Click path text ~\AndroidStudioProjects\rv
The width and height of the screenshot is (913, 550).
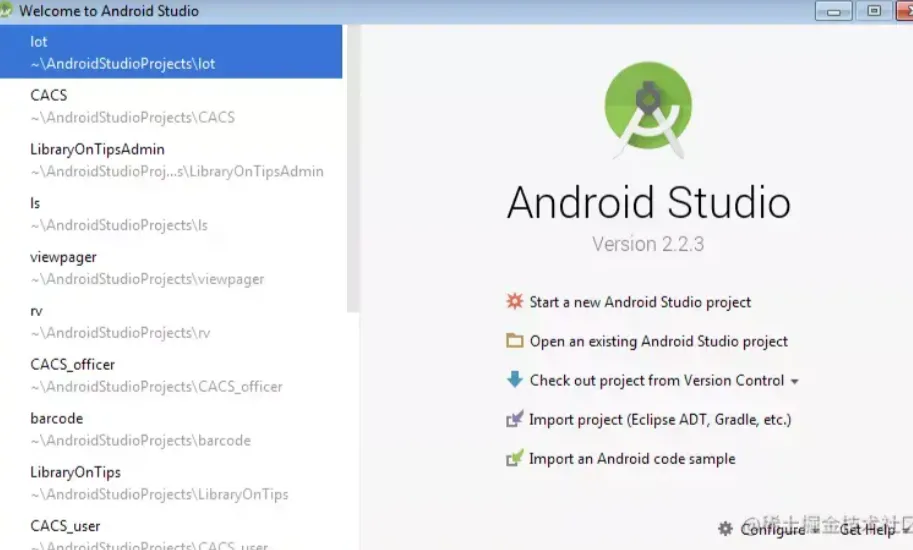coord(120,332)
